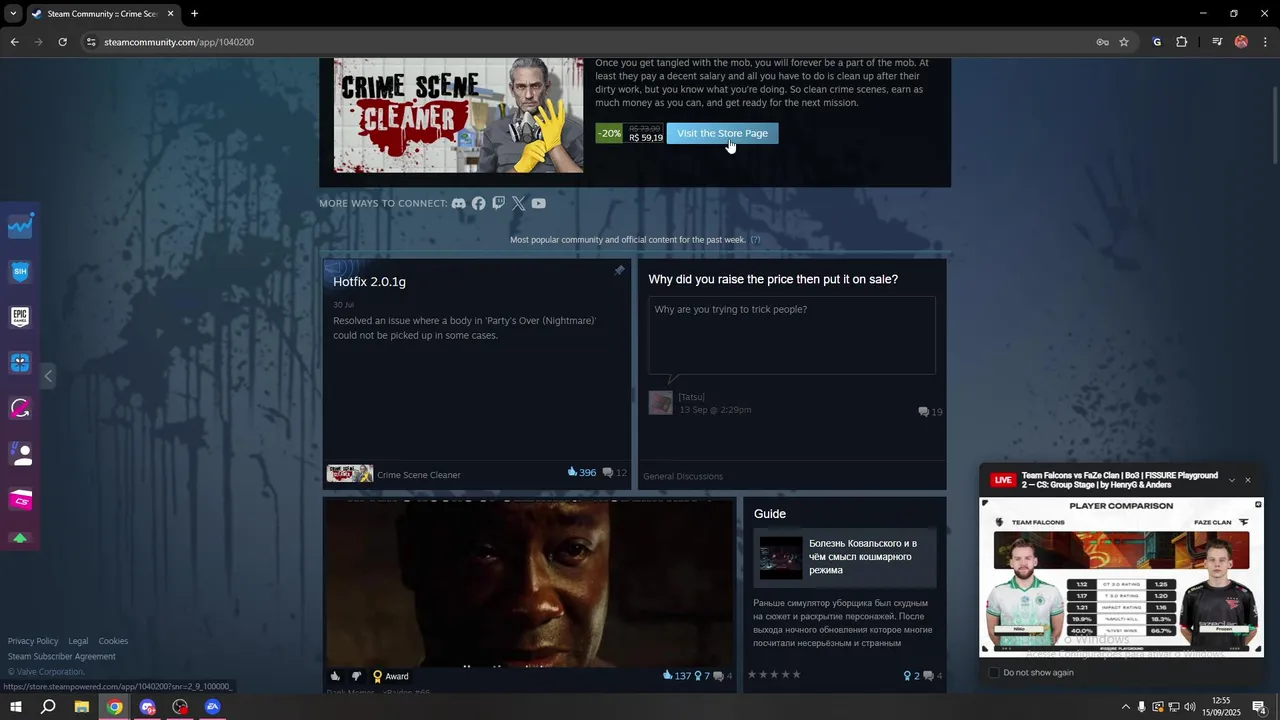This screenshot has width=1280, height=720.
Task: Click the question mark help link
Action: click(x=755, y=240)
